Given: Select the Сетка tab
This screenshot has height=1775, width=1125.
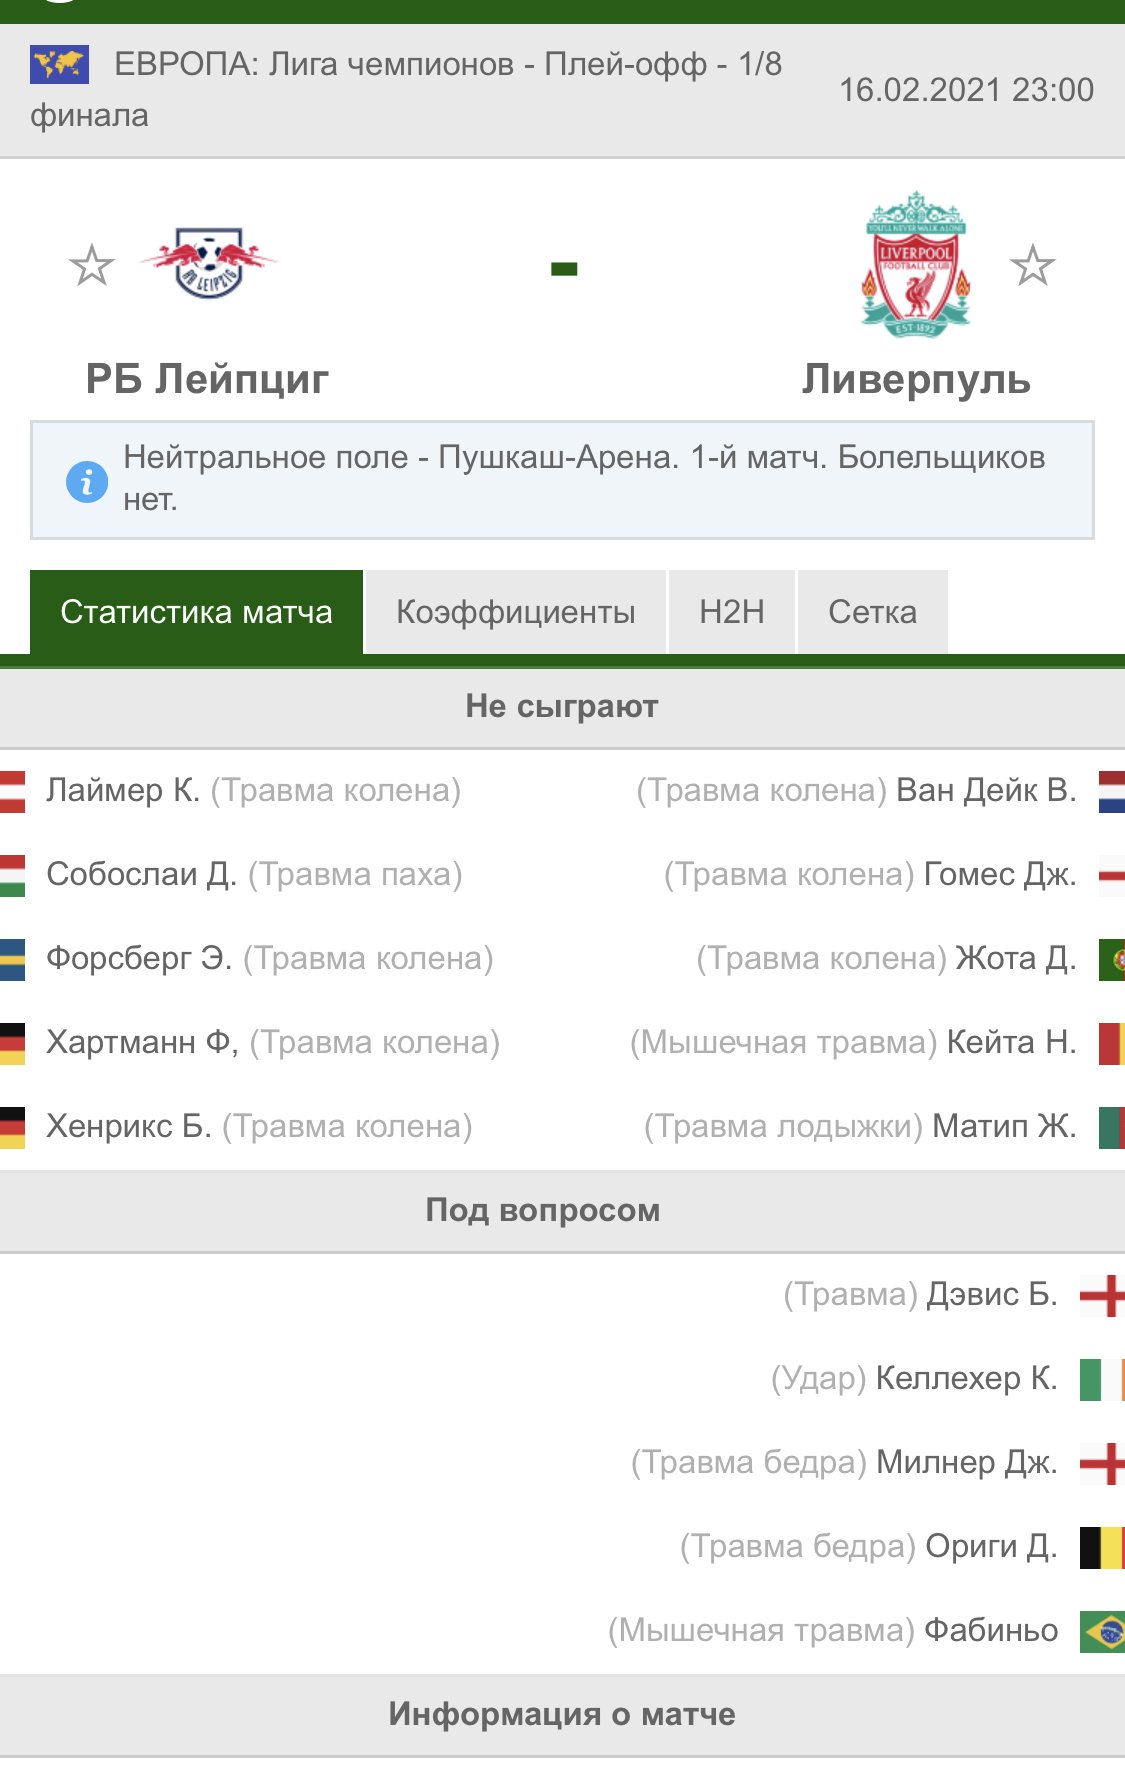Looking at the screenshot, I should [872, 612].
